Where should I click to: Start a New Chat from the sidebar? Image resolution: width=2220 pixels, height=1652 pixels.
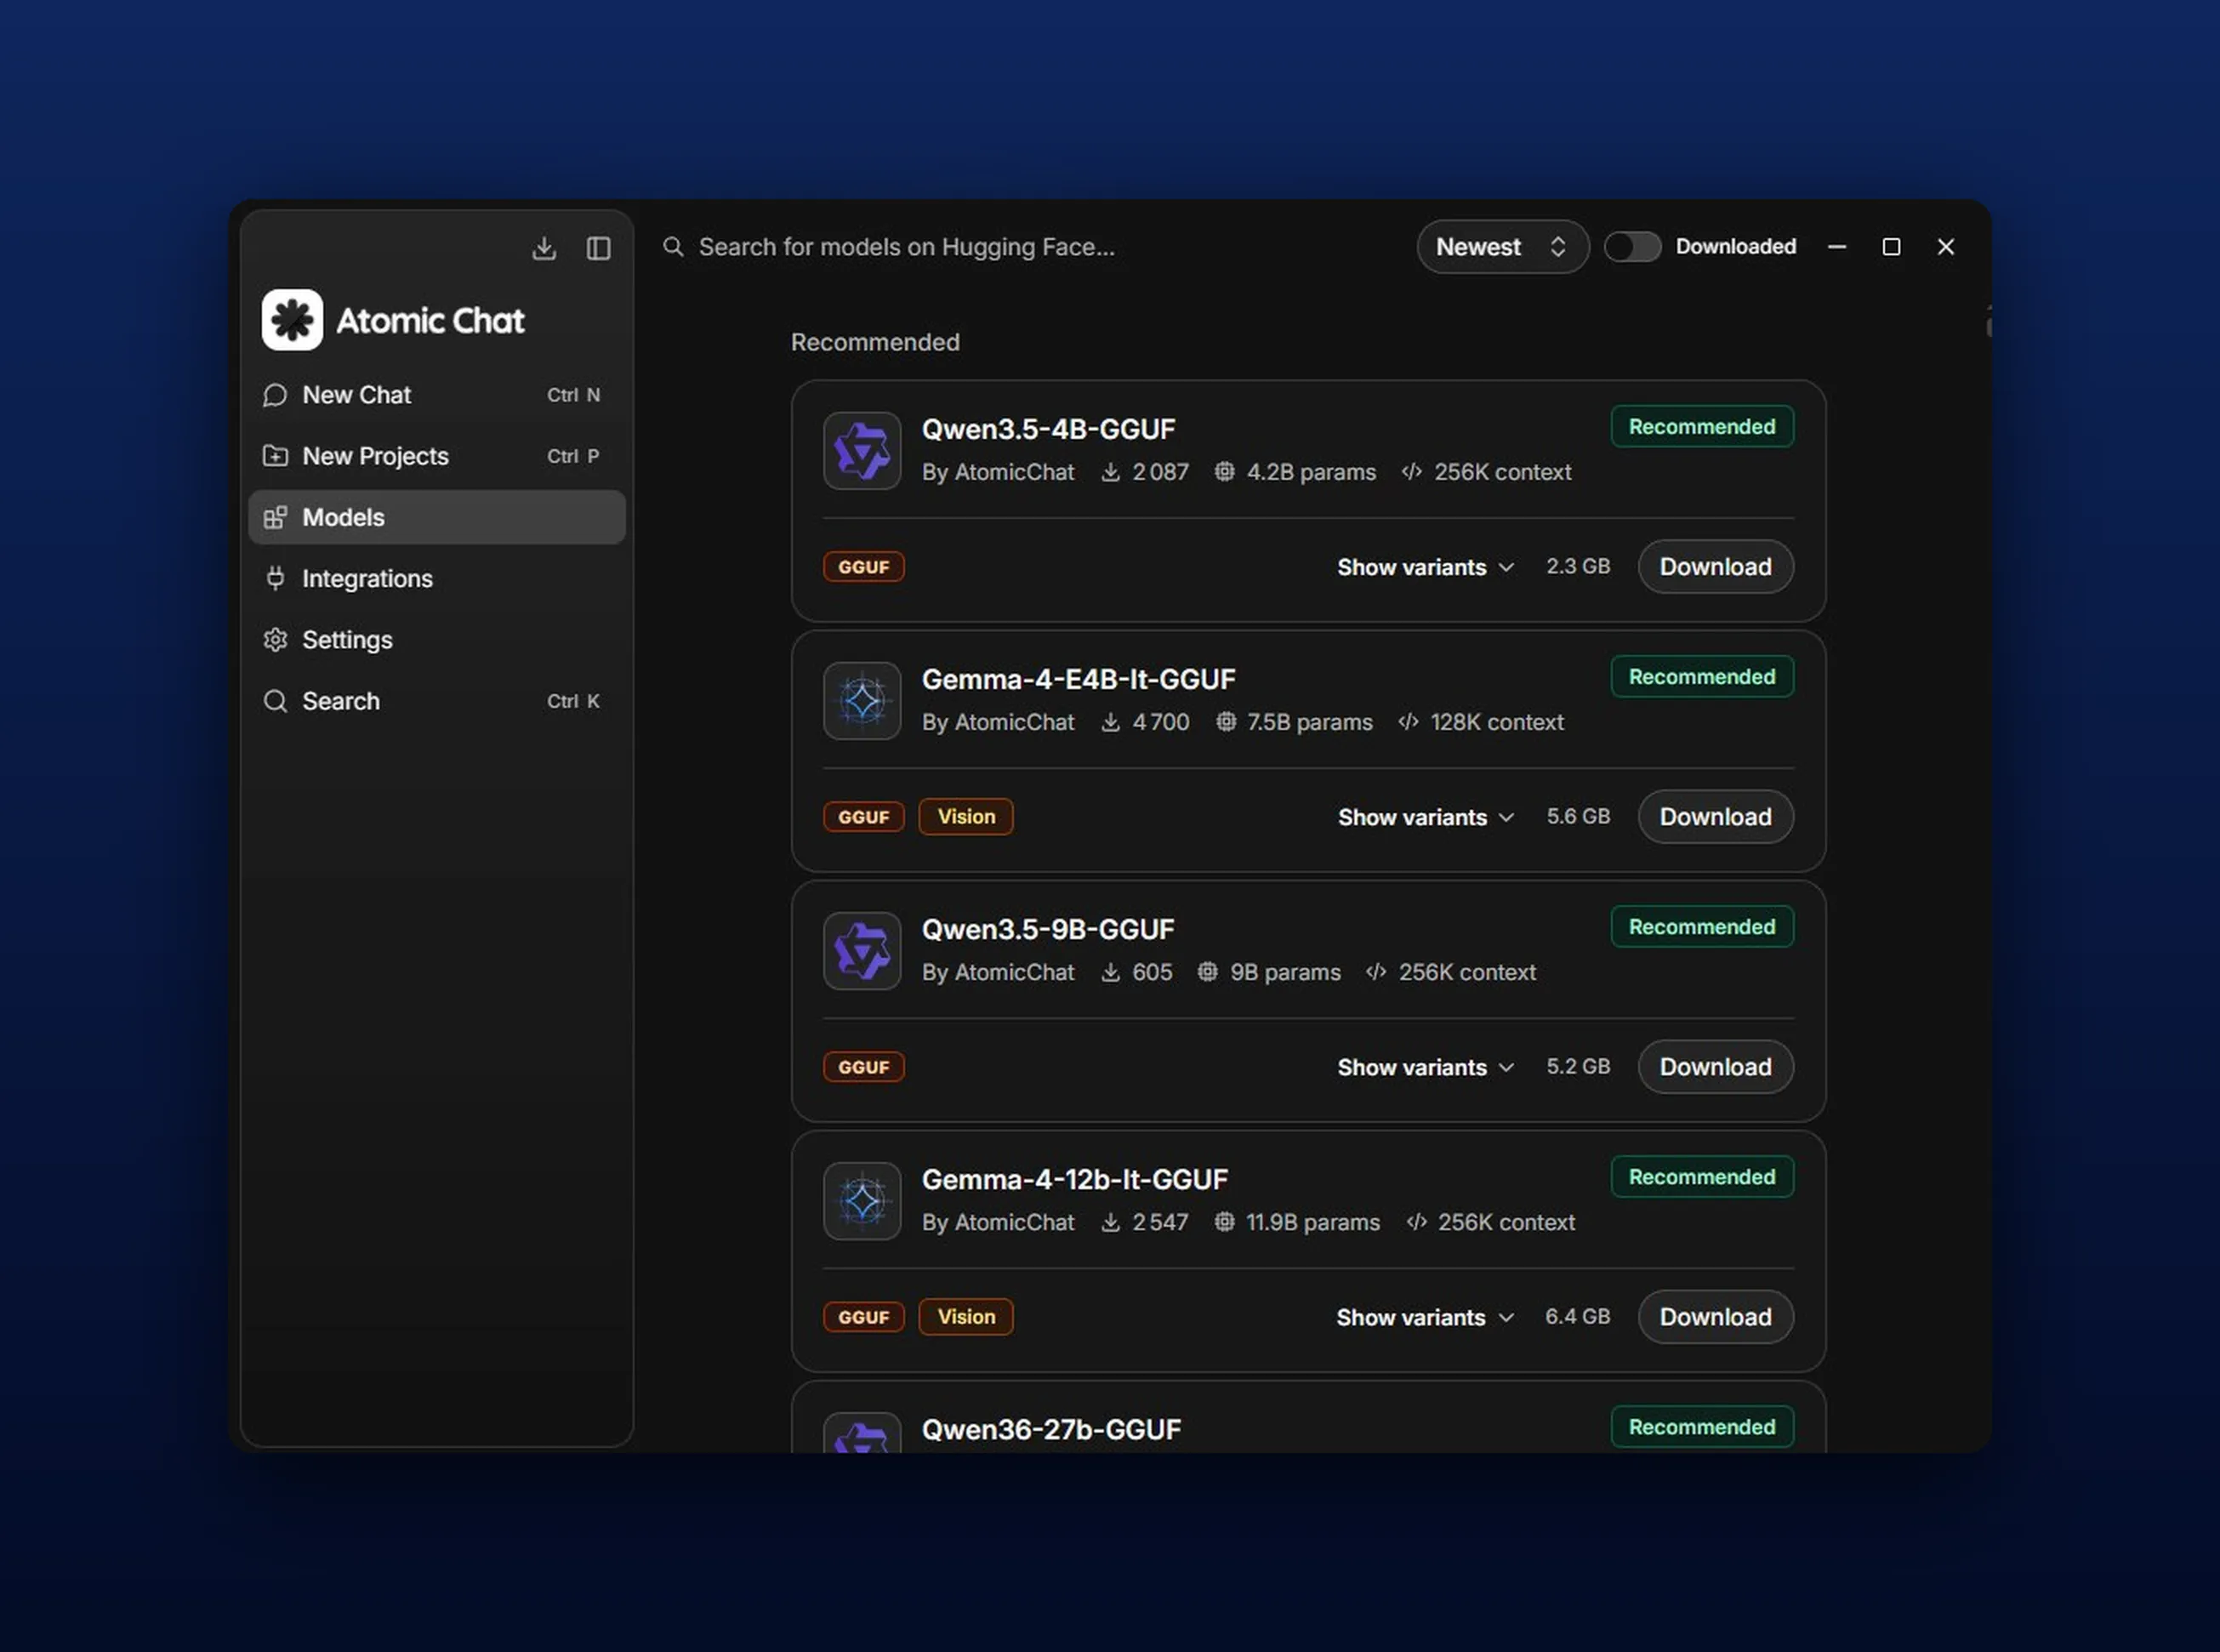point(437,395)
